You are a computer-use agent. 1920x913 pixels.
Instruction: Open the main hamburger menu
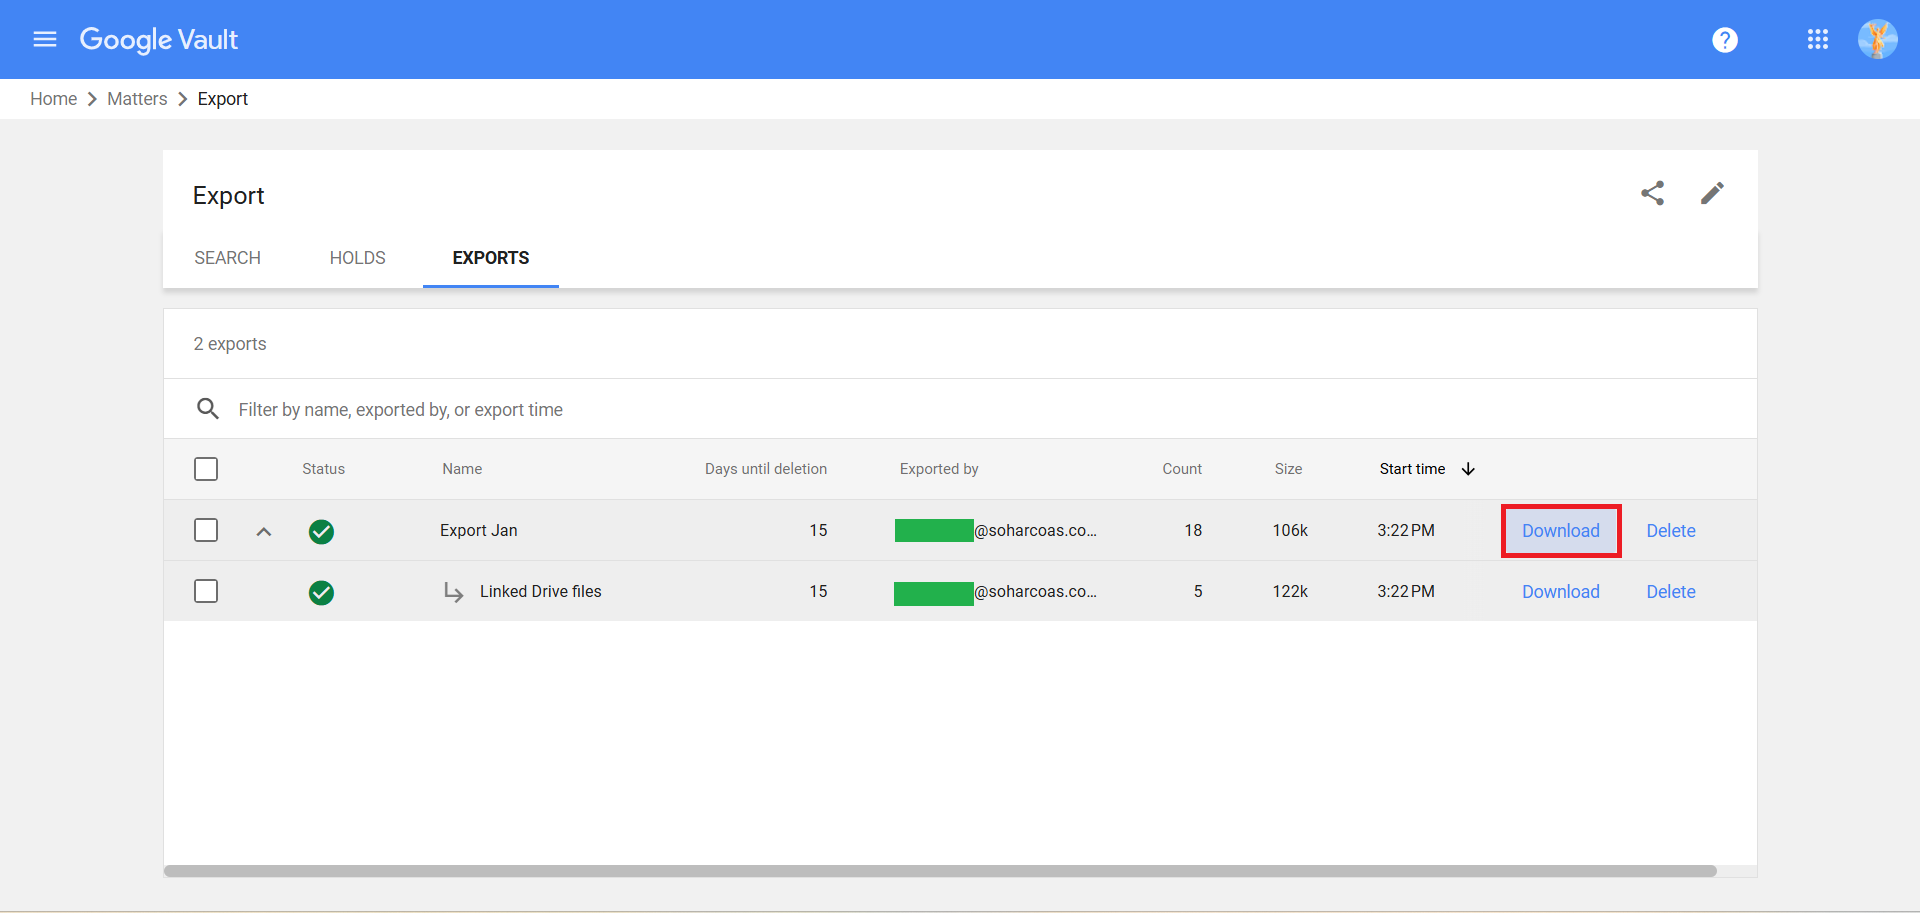point(45,39)
